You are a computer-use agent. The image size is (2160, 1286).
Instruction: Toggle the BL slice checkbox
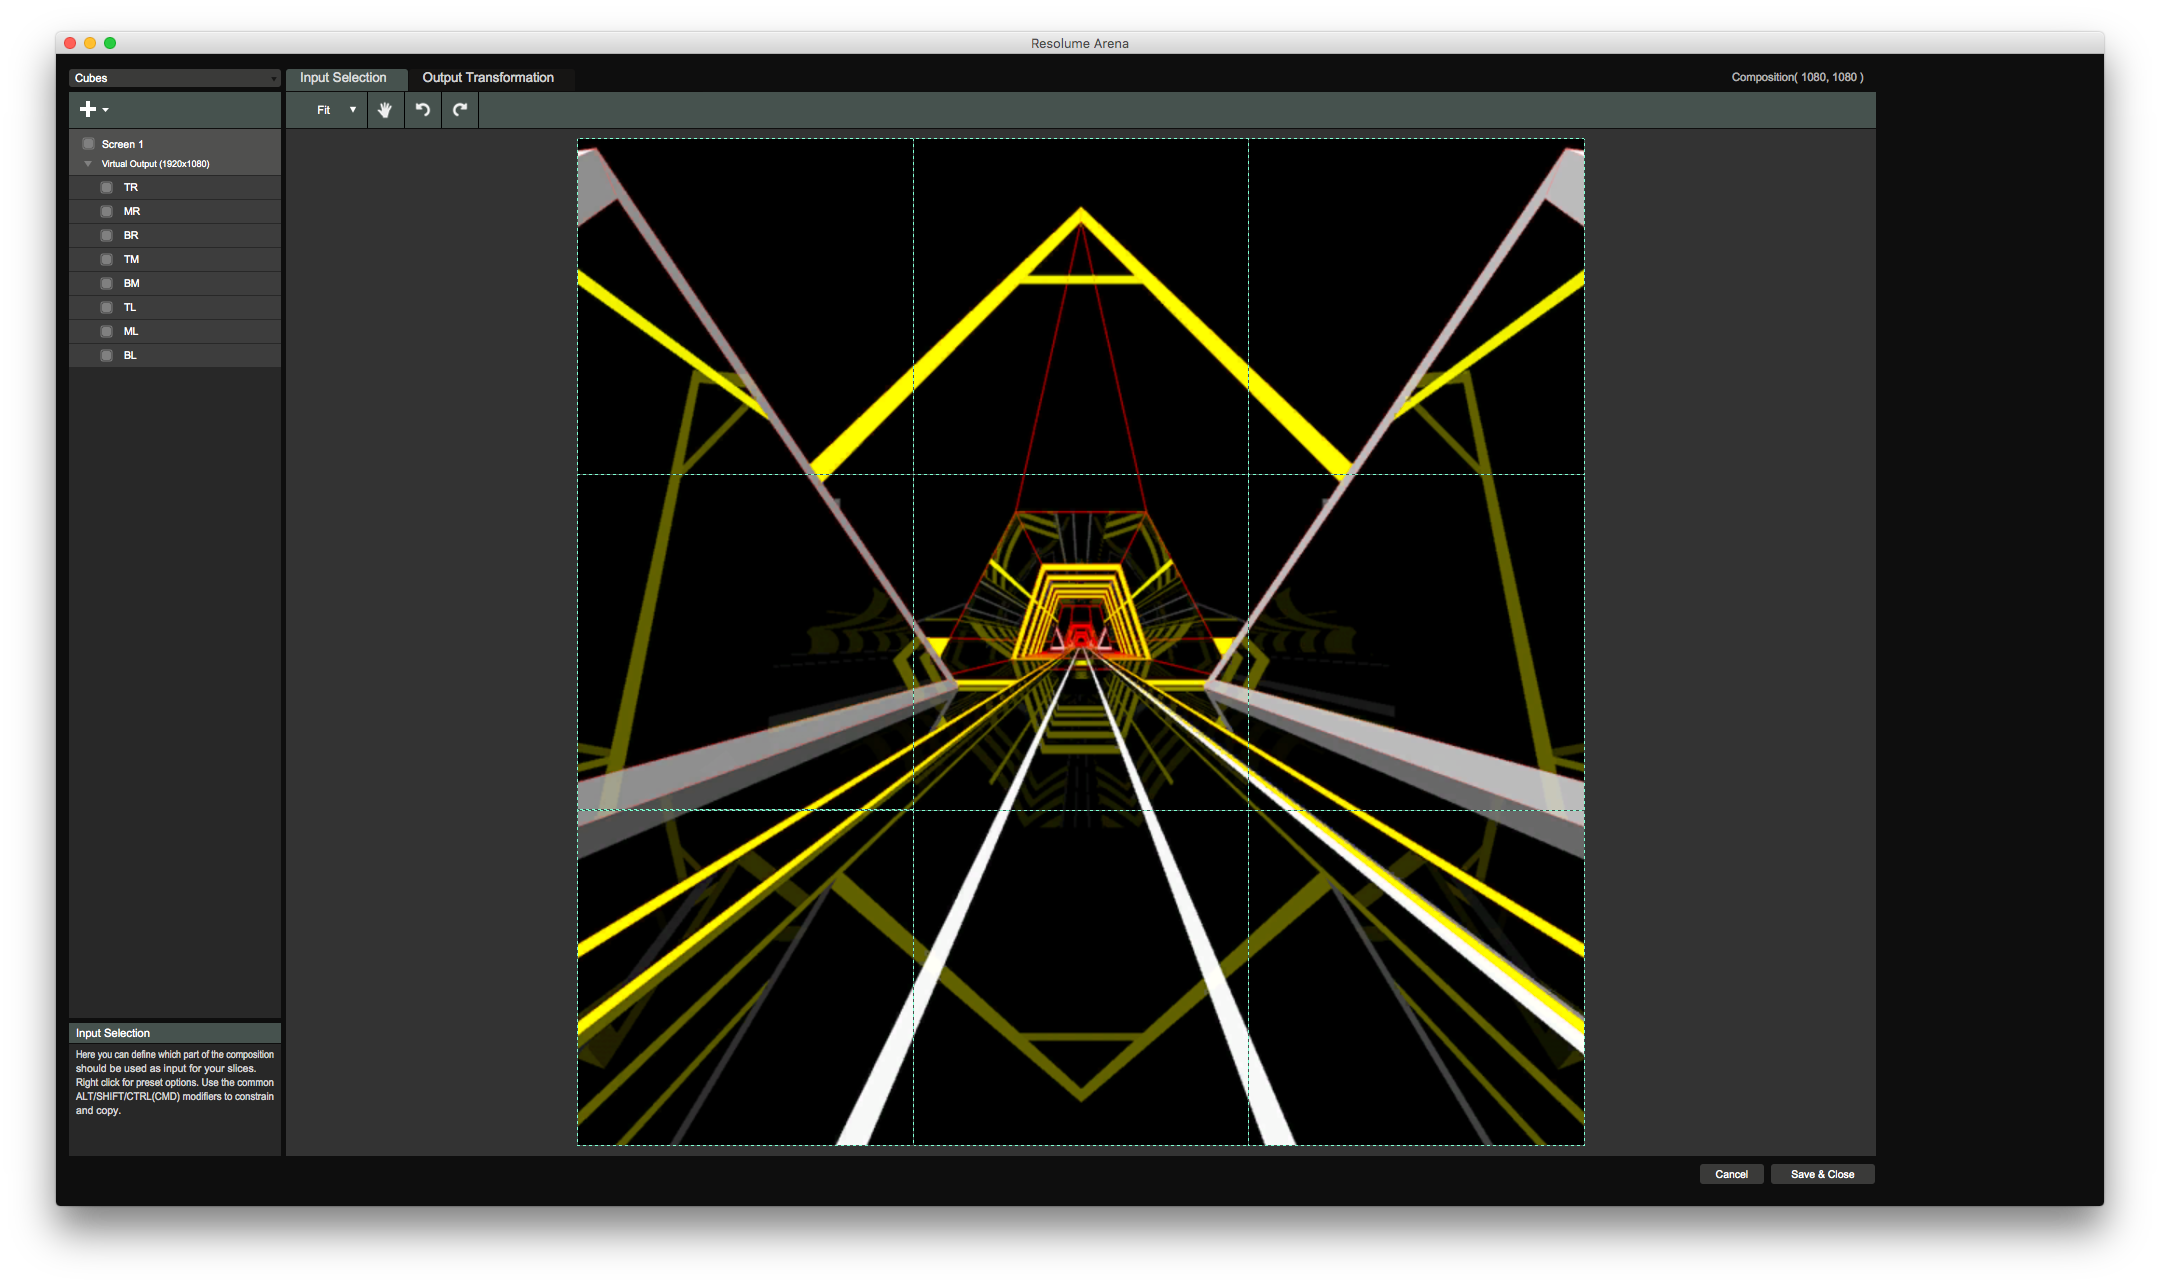pyautogui.click(x=107, y=356)
